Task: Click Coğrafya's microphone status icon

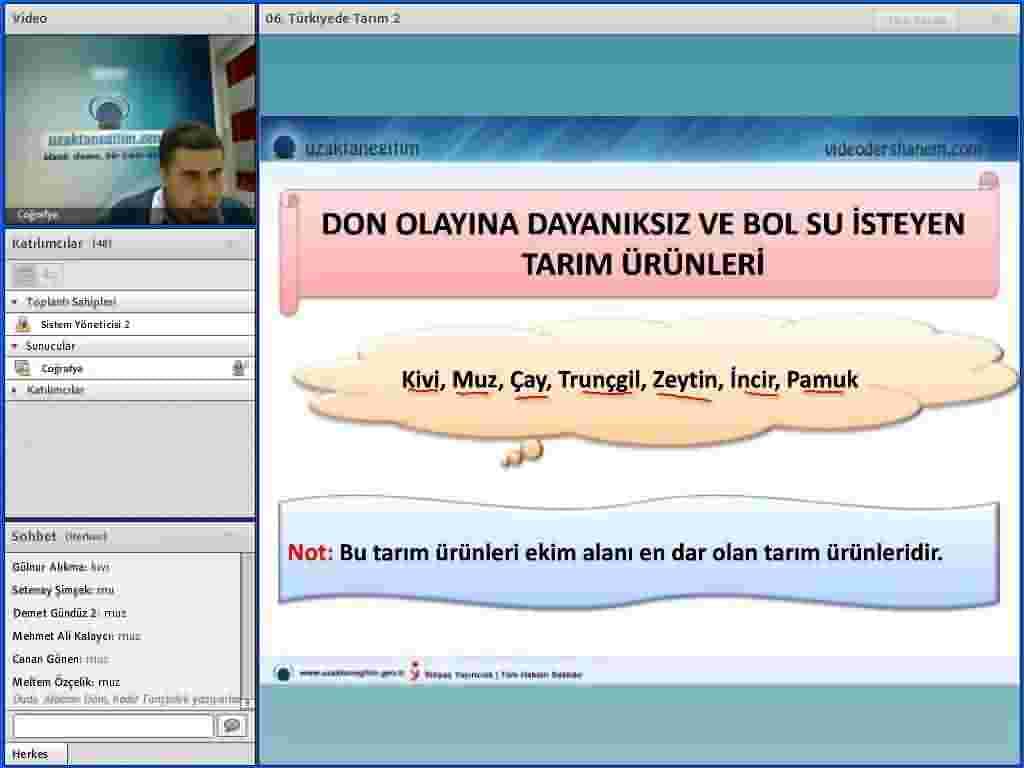Action: [x=238, y=368]
